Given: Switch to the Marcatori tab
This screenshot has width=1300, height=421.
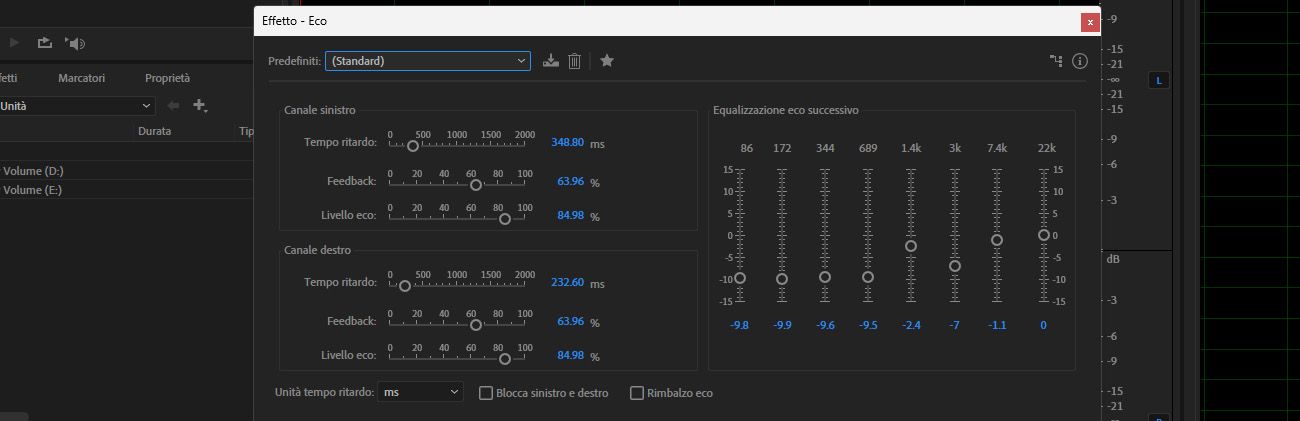Looking at the screenshot, I should click(x=81, y=78).
